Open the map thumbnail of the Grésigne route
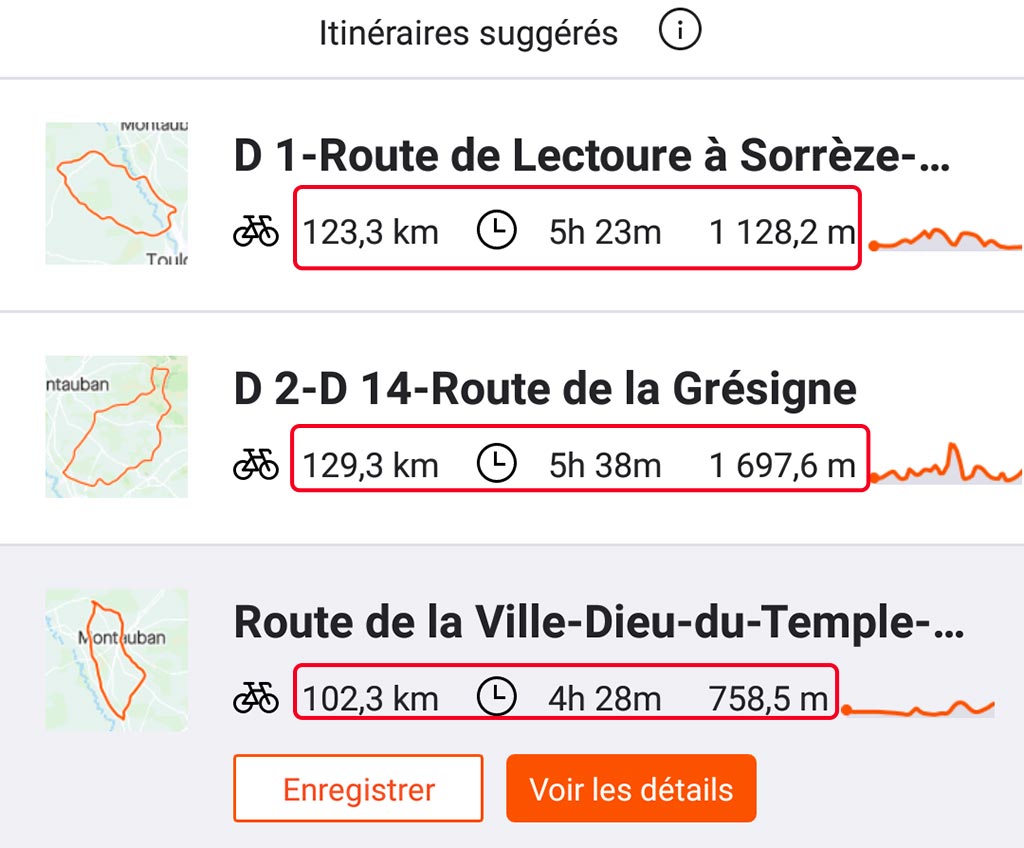 [116, 427]
